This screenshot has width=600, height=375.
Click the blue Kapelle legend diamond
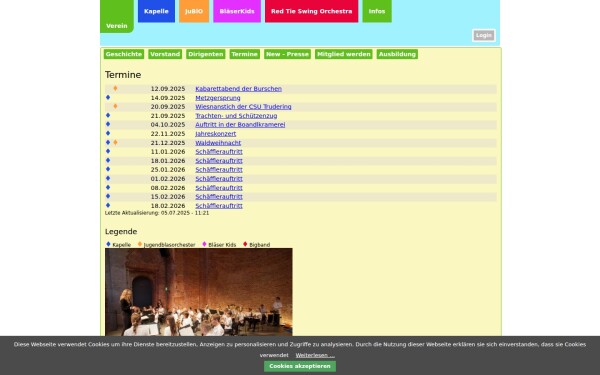(108, 244)
